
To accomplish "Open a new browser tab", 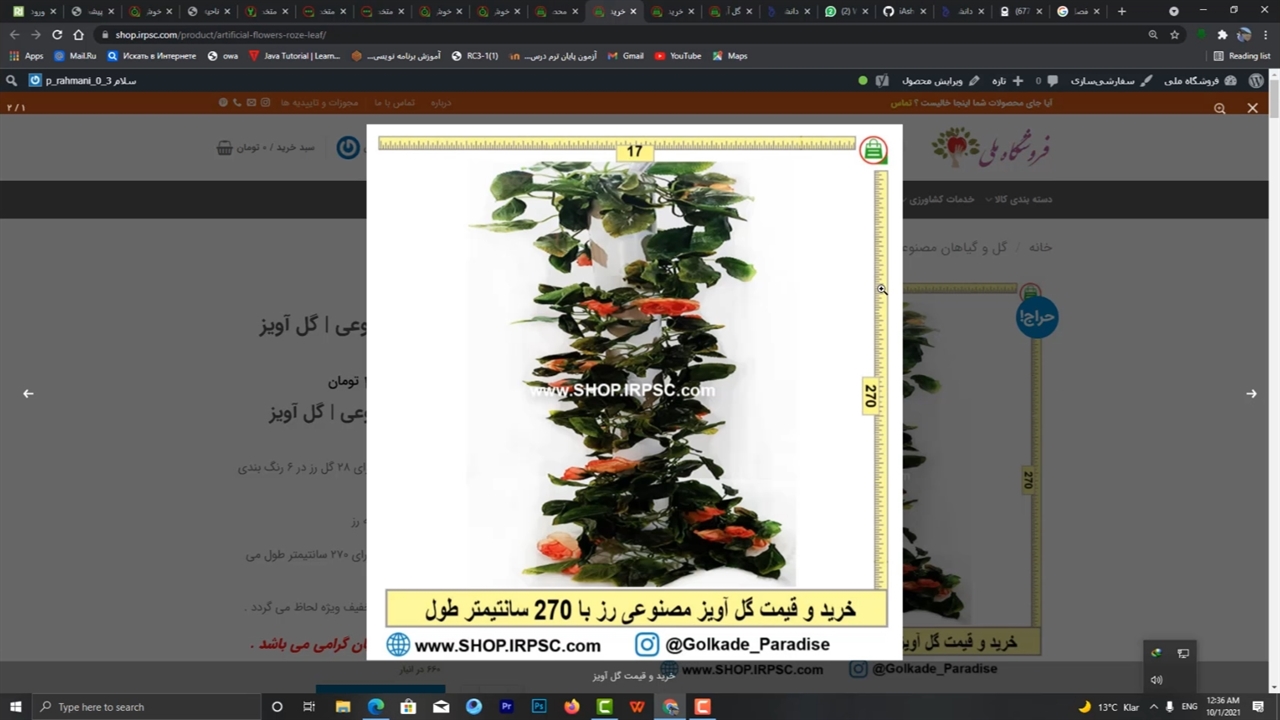I will point(1121,11).
